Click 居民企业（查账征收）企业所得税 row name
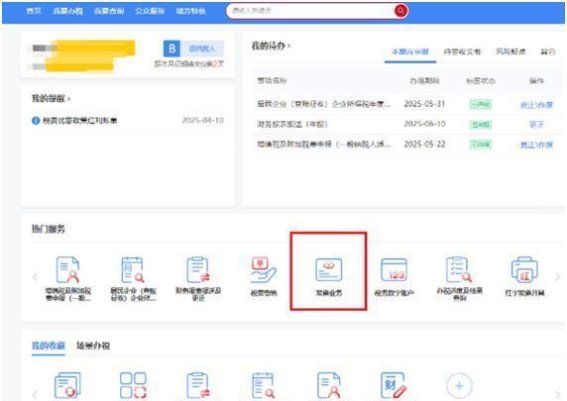Viewport: 567px width, 401px height. click(x=324, y=104)
